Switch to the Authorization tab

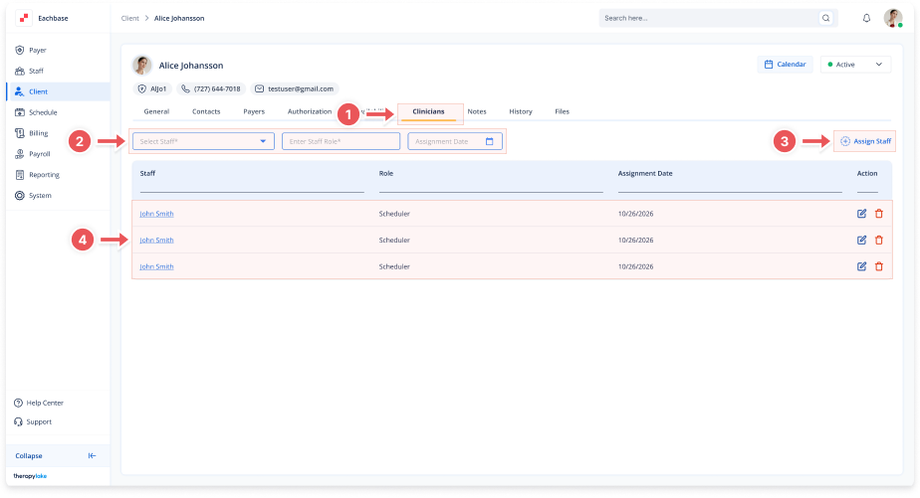coord(309,112)
